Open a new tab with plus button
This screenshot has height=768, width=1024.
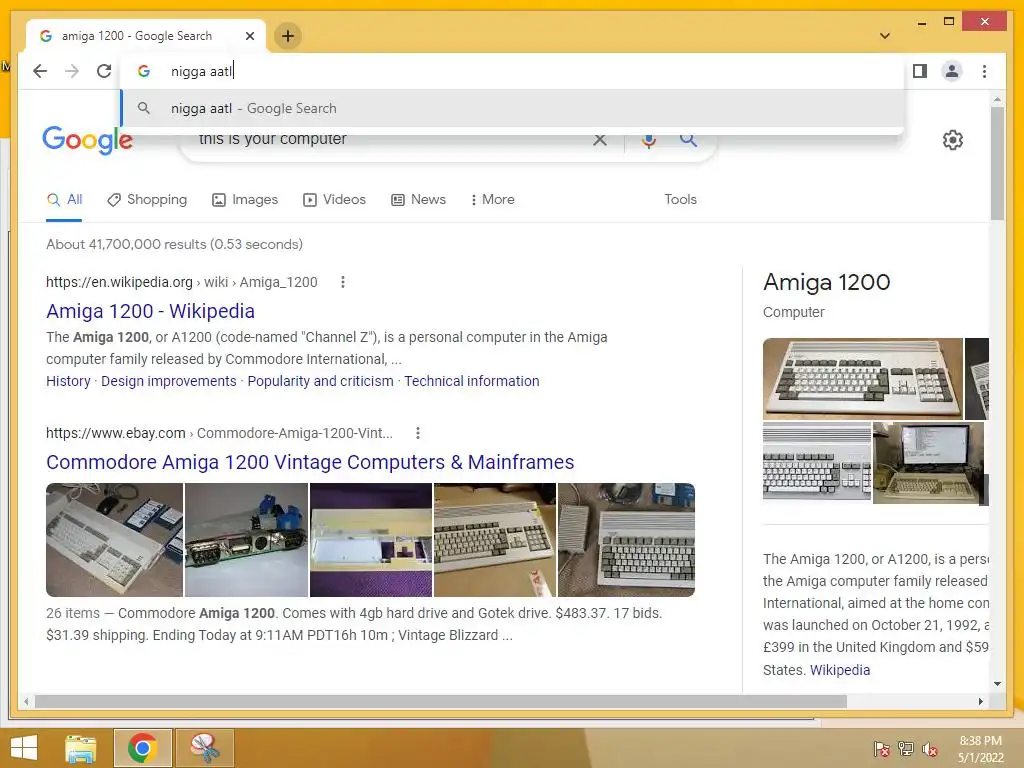[288, 36]
